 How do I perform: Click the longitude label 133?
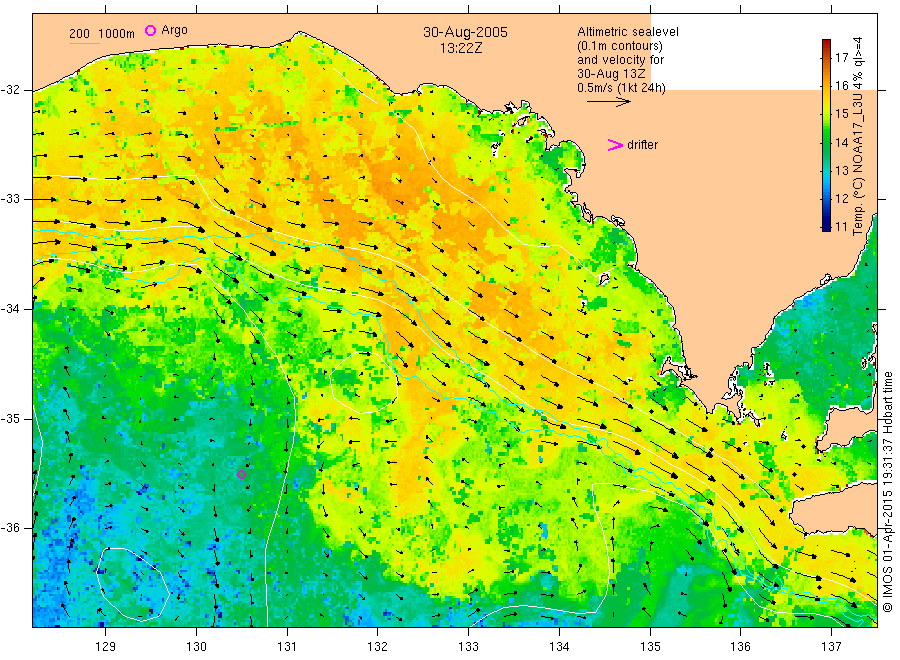[468, 647]
